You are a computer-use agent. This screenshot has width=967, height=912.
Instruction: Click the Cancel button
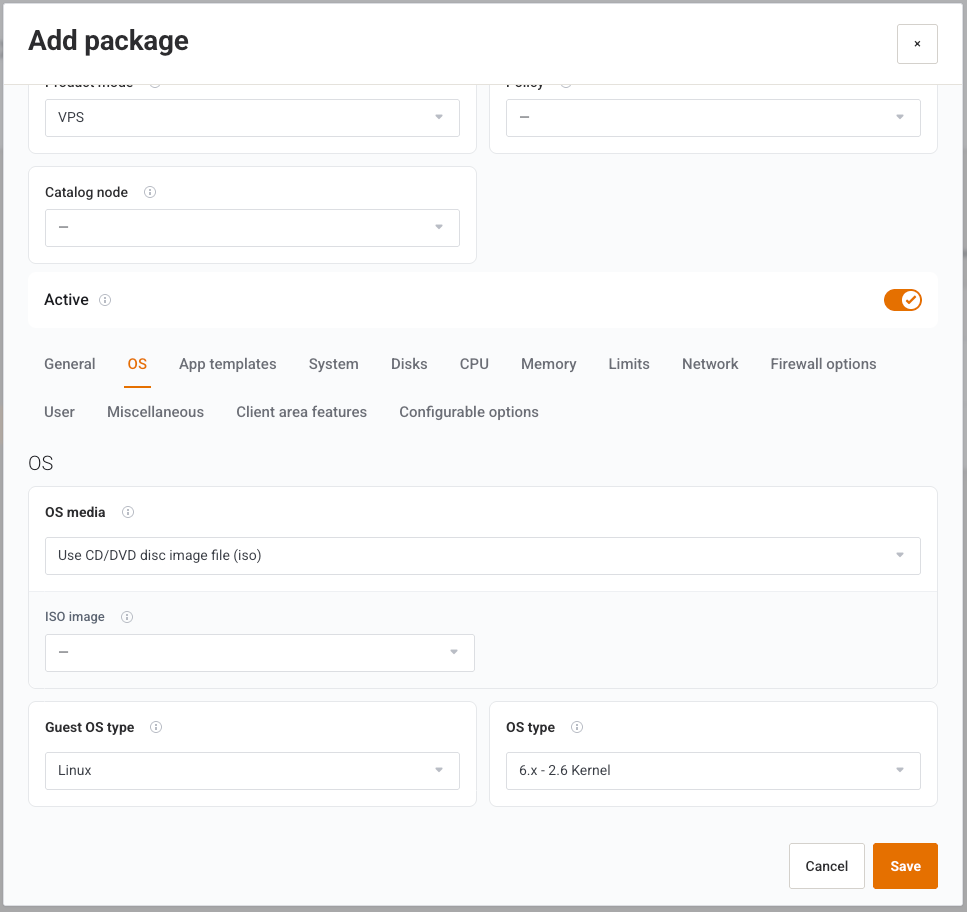coord(826,866)
